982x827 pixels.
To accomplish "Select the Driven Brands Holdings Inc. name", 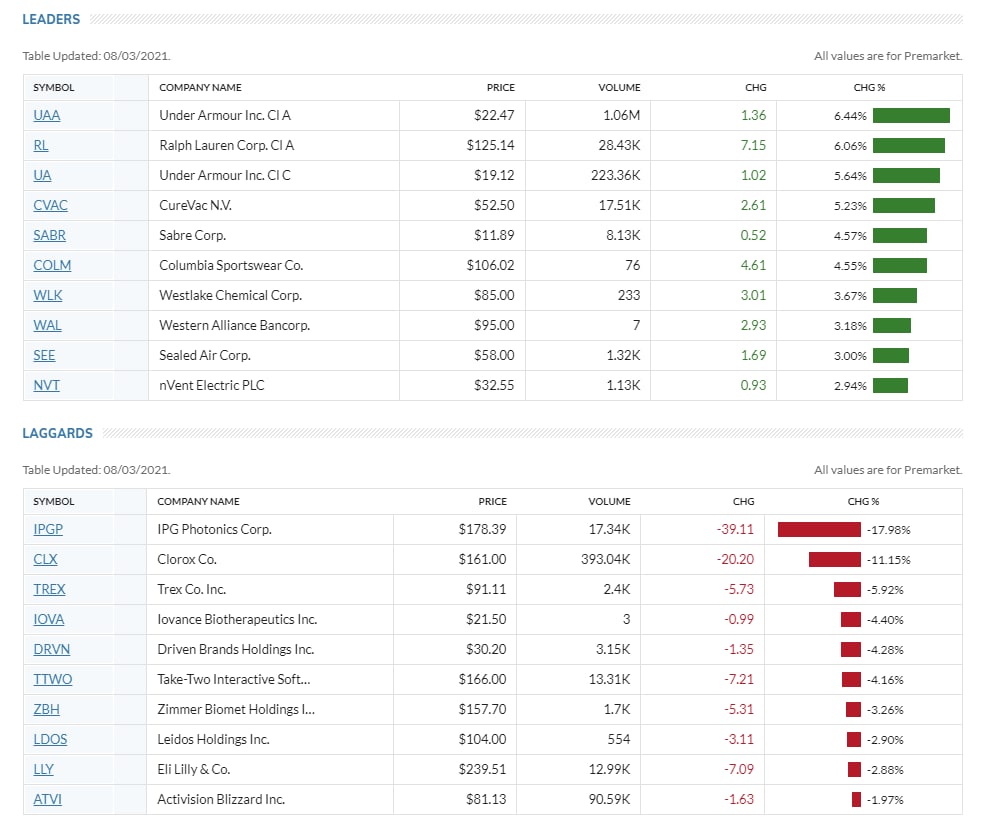I will (235, 650).
